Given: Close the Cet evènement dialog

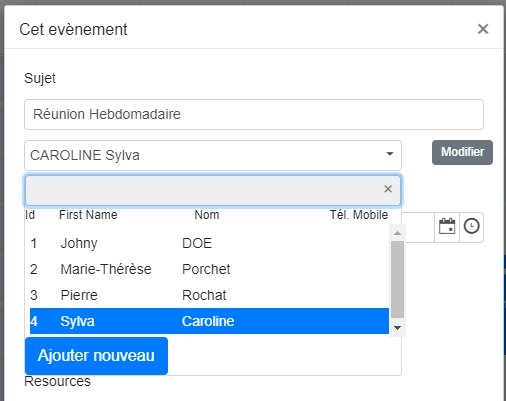Looking at the screenshot, I should click(x=483, y=29).
